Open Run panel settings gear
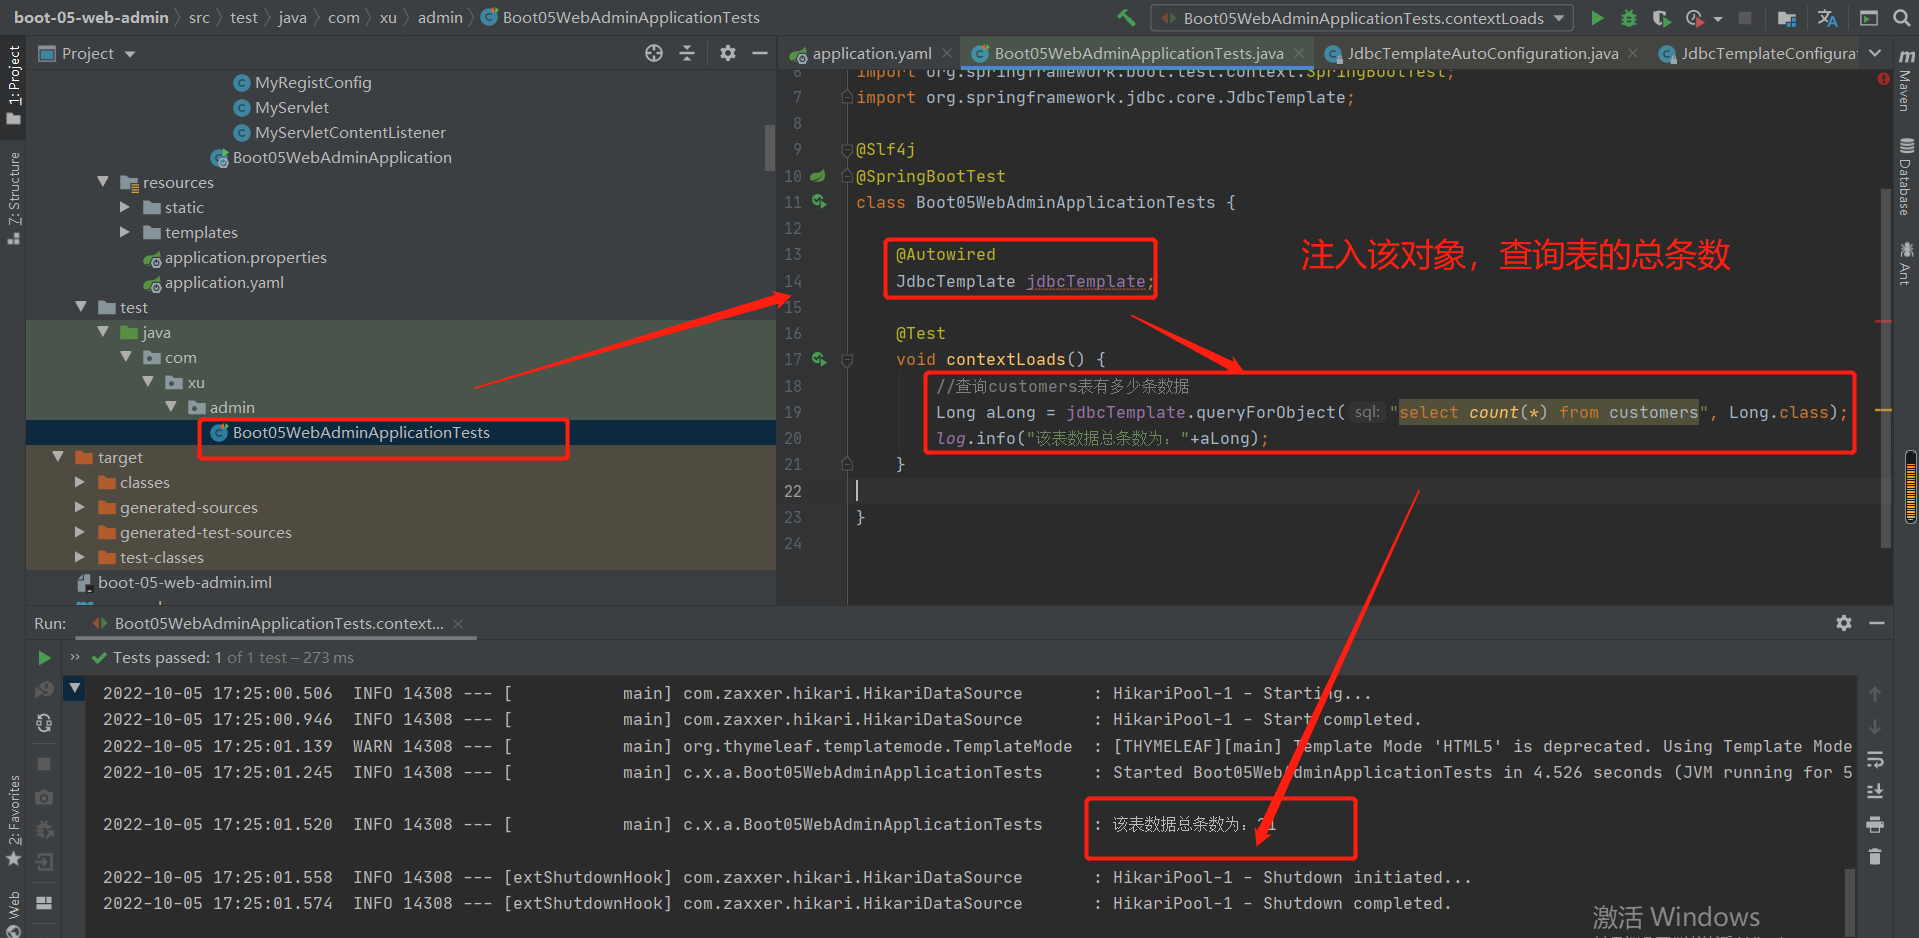Screen dimensions: 1919x938 pyautogui.click(x=1844, y=623)
